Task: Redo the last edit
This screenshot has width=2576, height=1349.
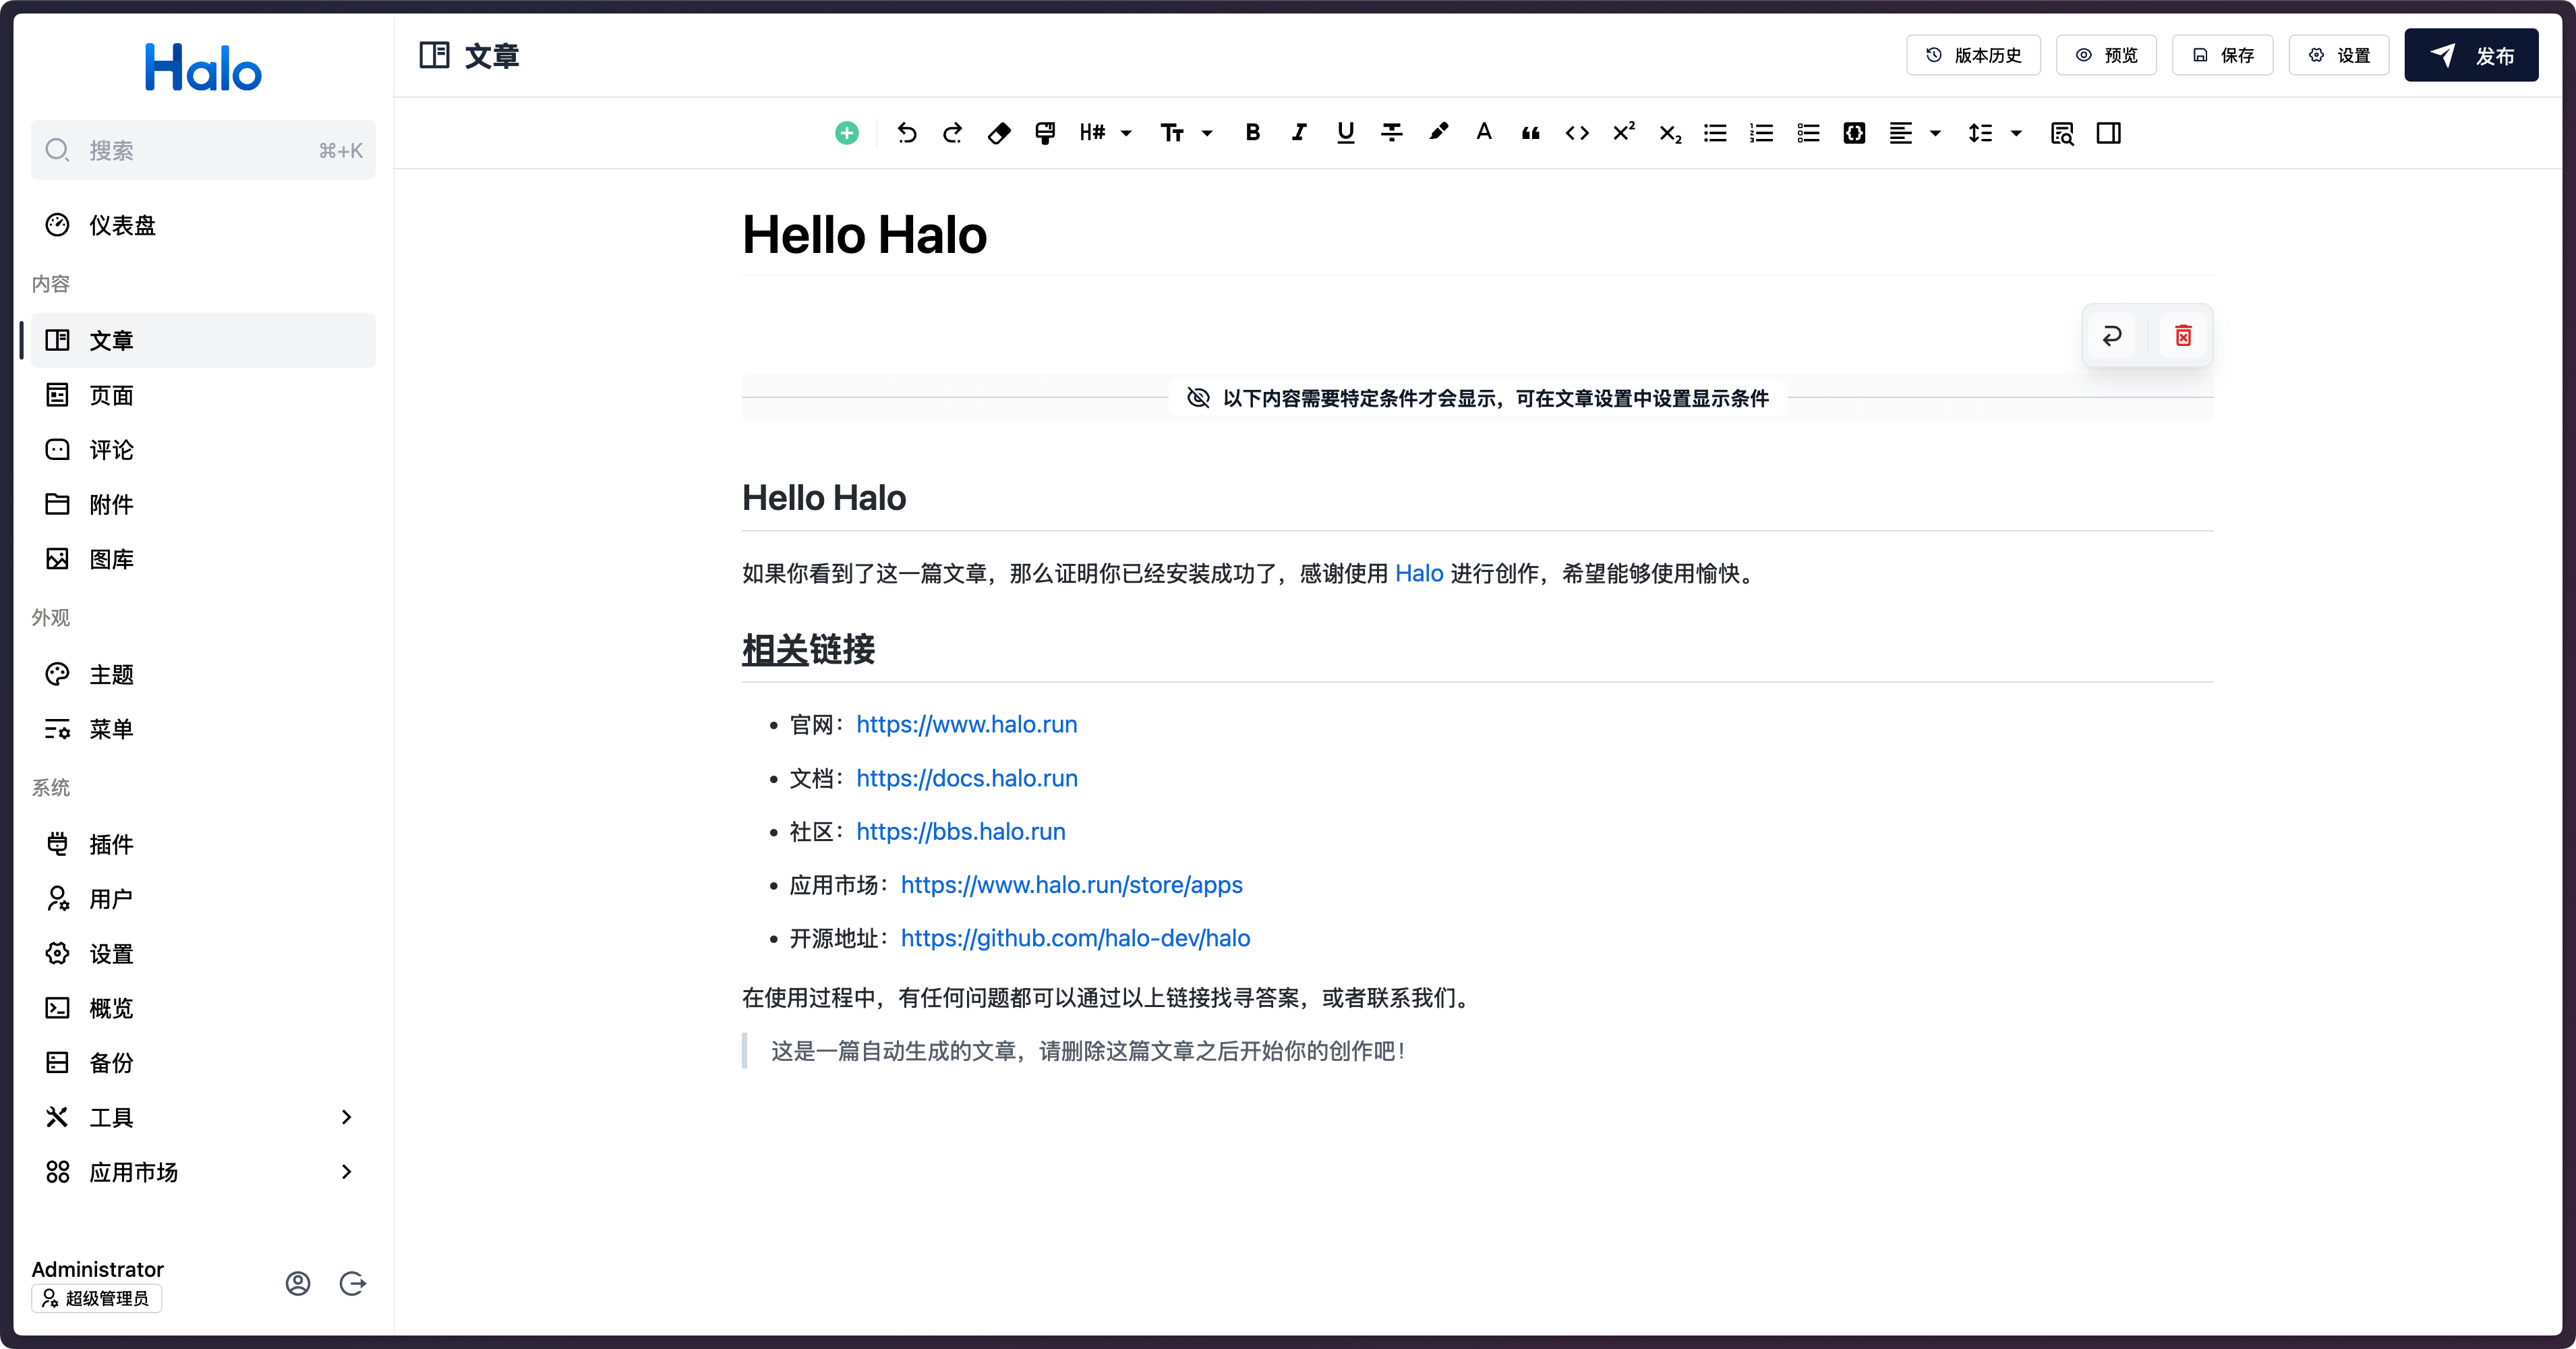Action: [x=952, y=133]
